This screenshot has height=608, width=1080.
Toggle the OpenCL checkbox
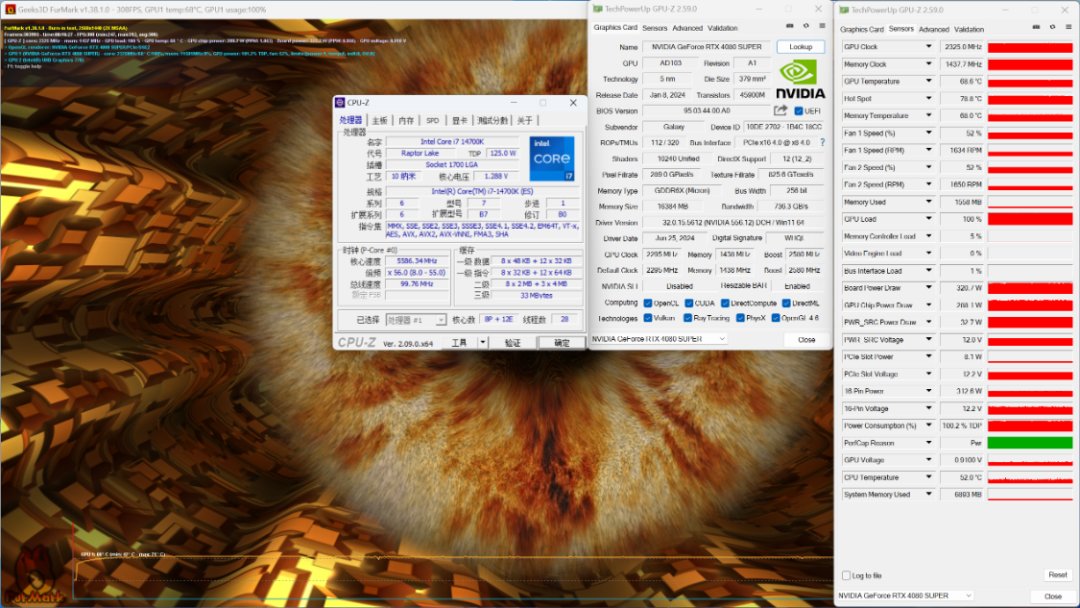(x=647, y=303)
